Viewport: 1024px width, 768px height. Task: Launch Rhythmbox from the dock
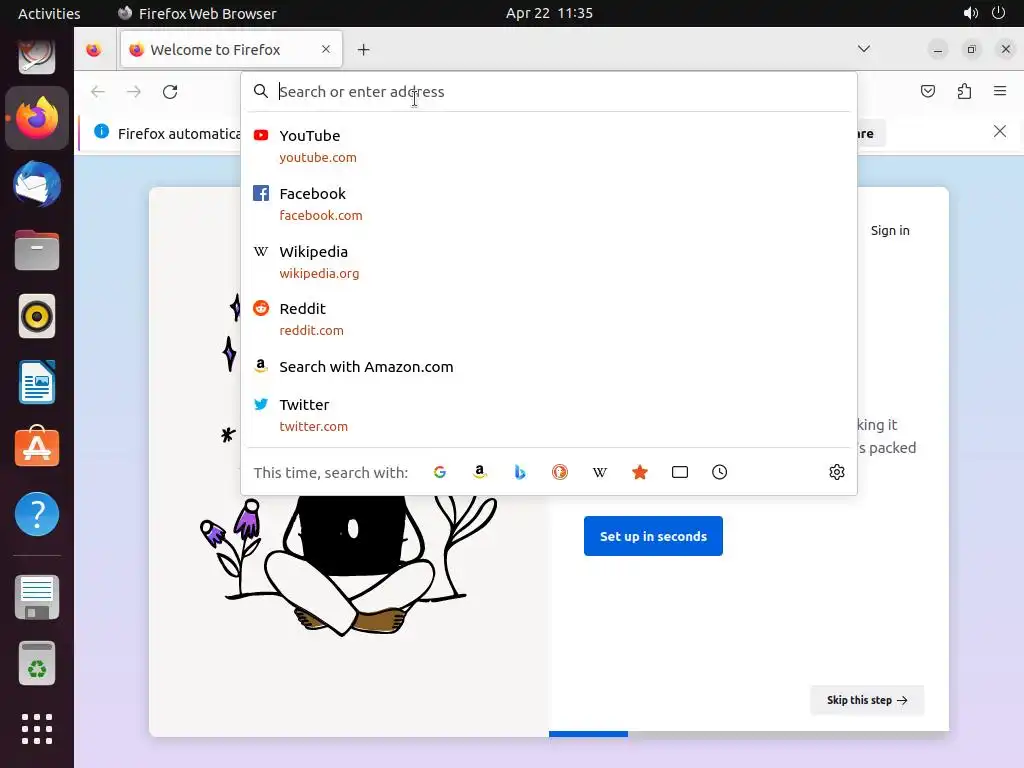[x=37, y=316]
